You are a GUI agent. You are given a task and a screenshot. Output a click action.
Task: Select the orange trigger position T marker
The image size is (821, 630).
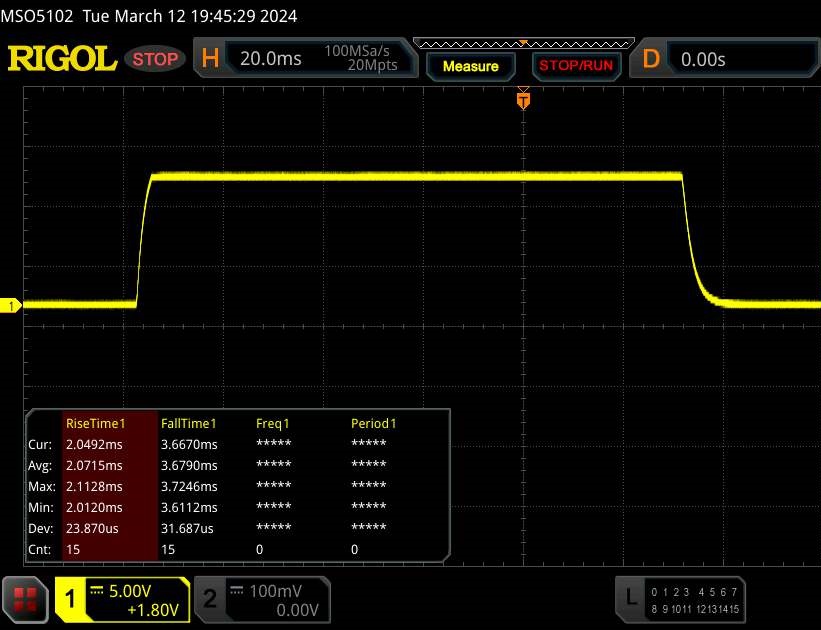(523, 100)
